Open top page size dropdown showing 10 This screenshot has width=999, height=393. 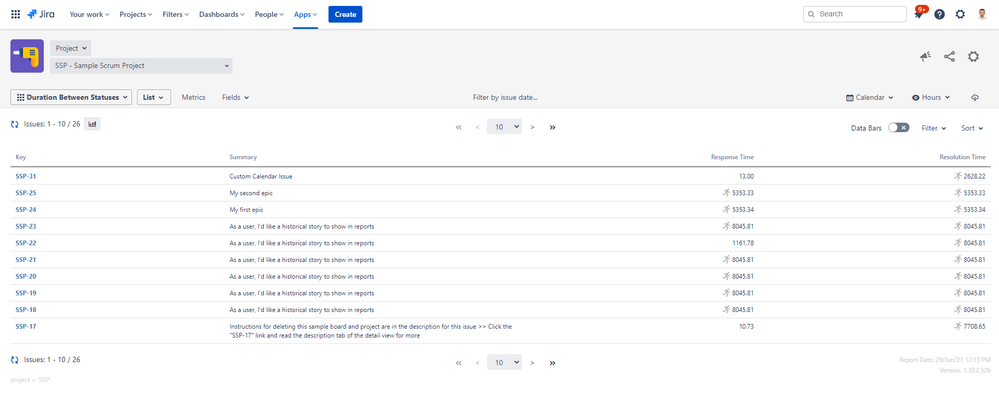tap(505, 127)
